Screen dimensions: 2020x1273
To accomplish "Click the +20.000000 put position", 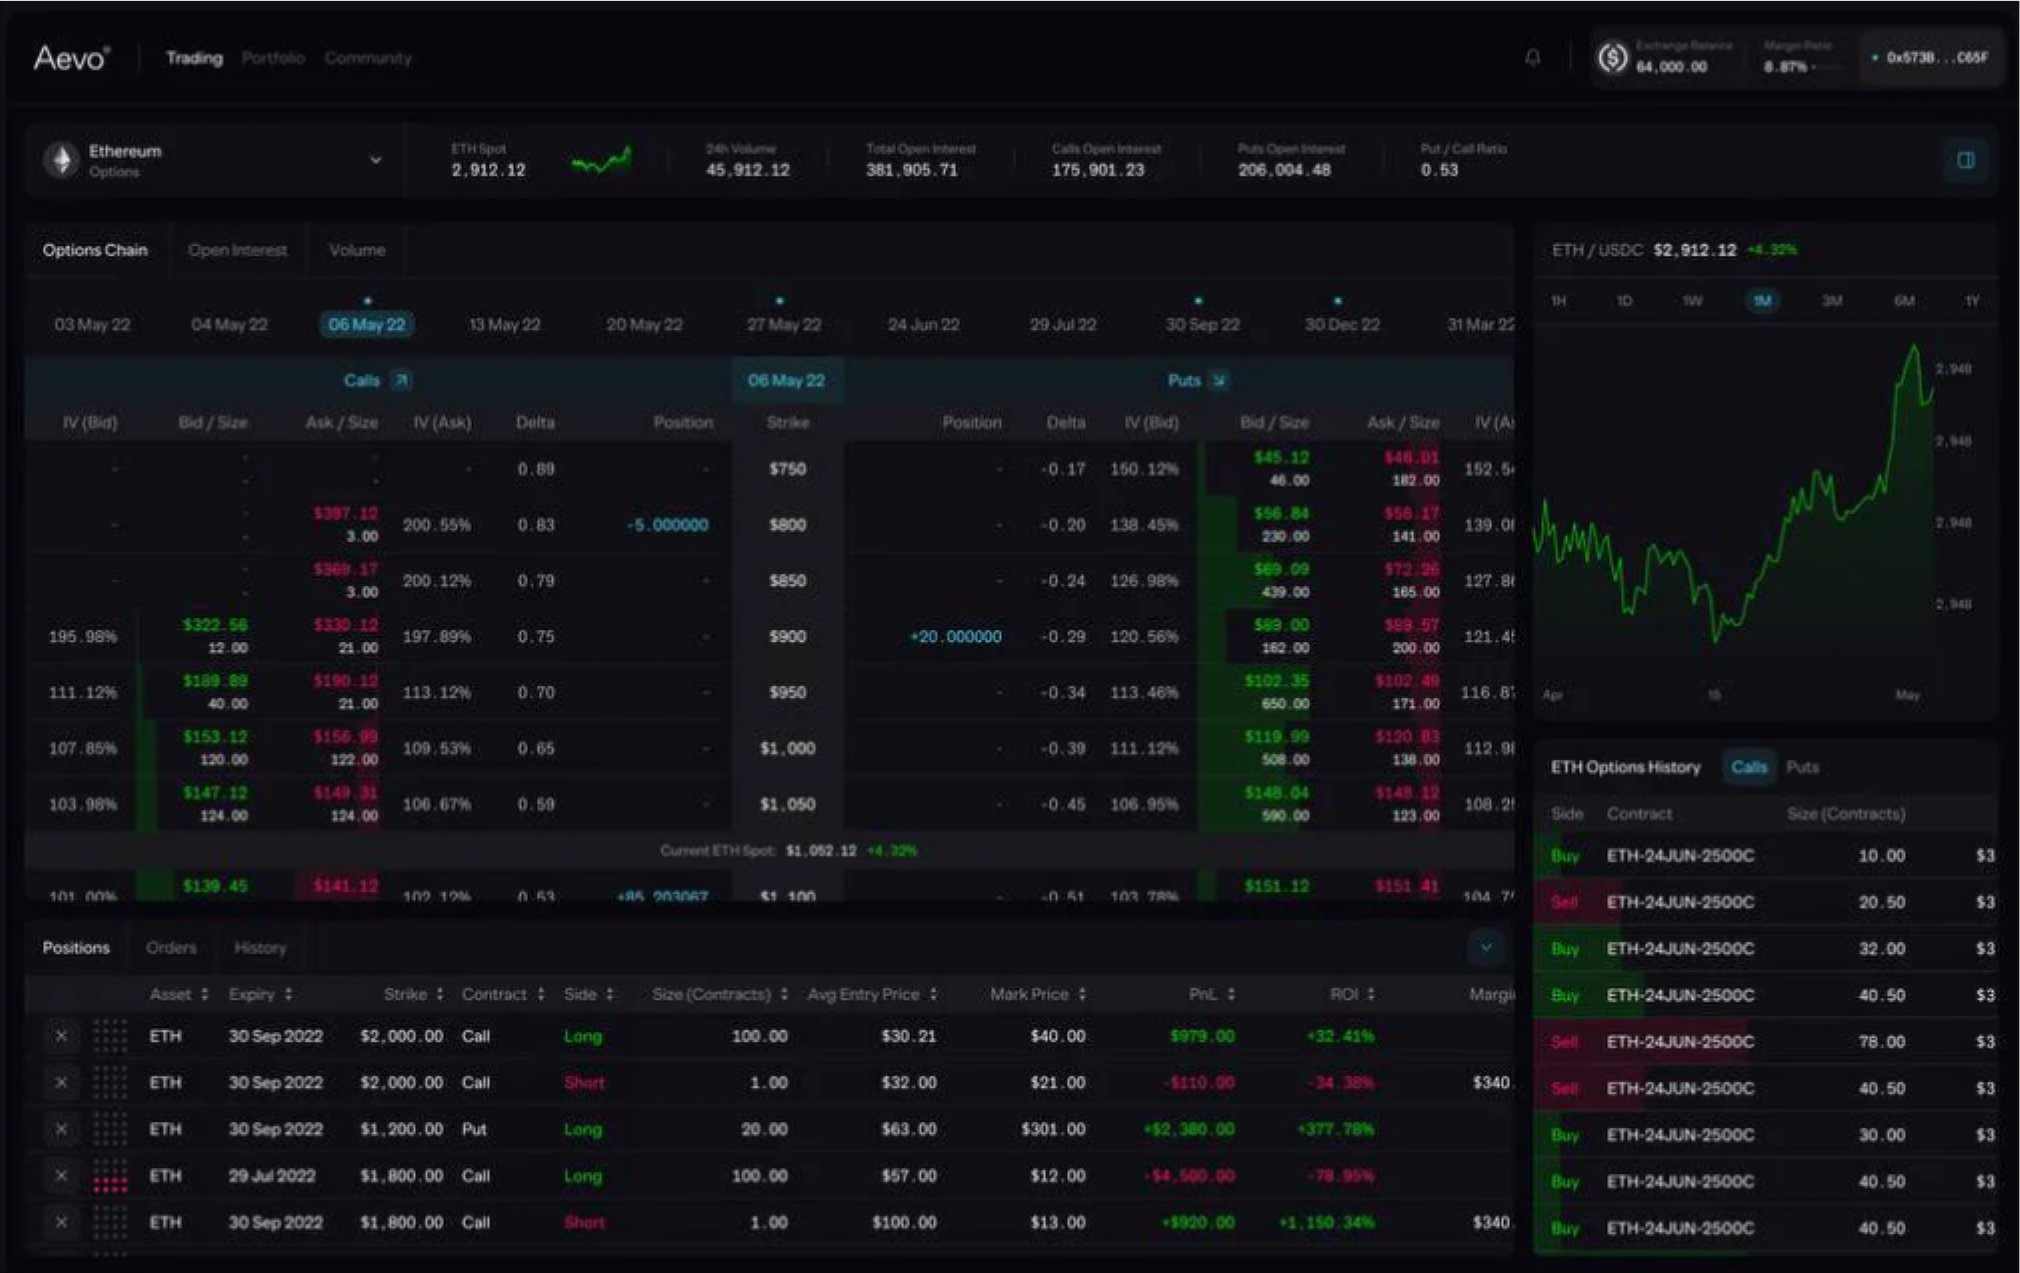I will tap(955, 636).
